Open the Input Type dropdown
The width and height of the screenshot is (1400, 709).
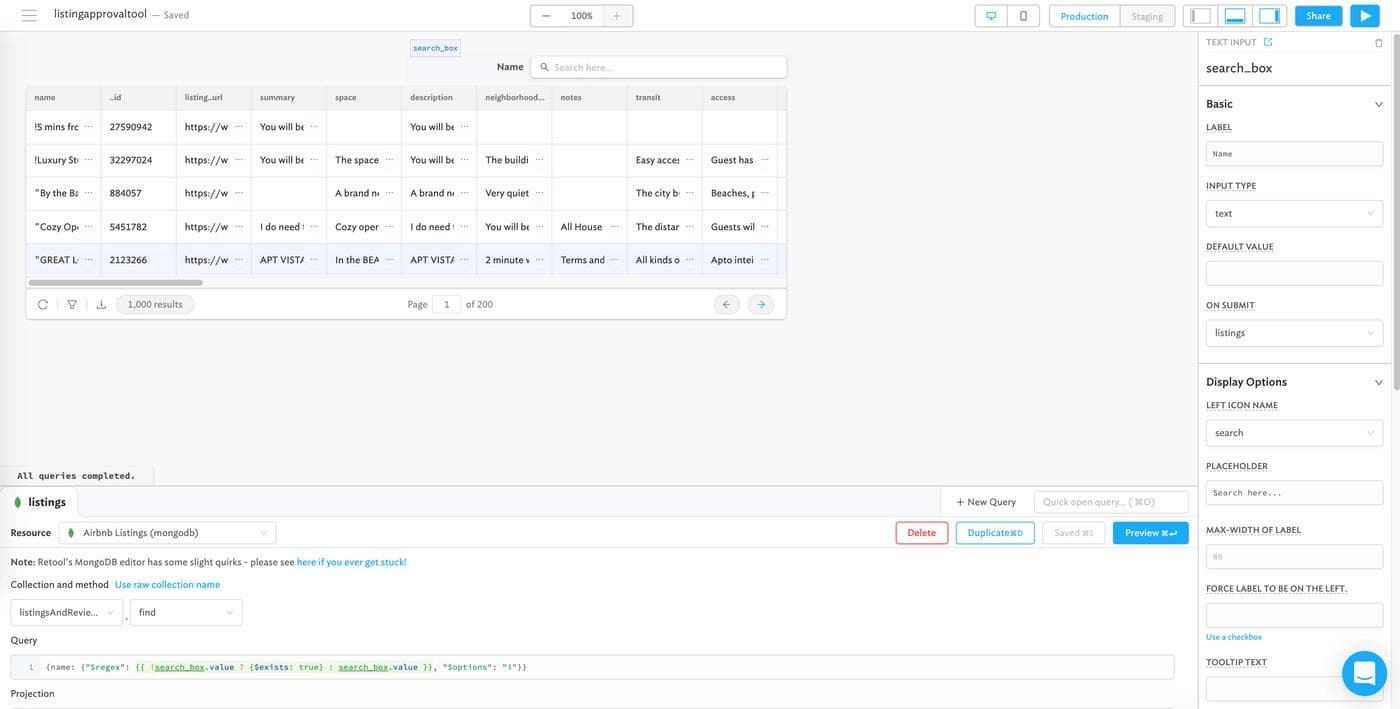pos(1294,213)
